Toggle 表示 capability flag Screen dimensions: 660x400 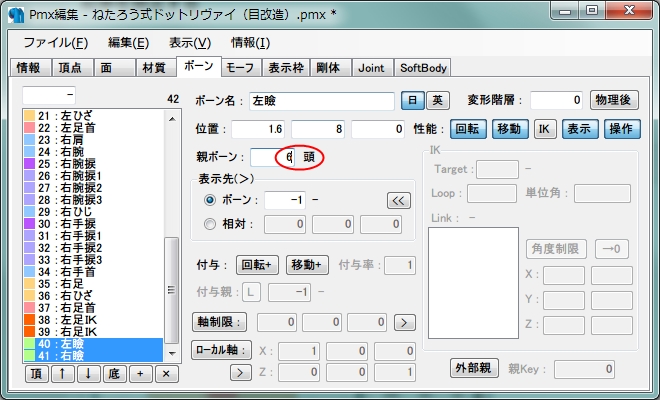[x=580, y=129]
